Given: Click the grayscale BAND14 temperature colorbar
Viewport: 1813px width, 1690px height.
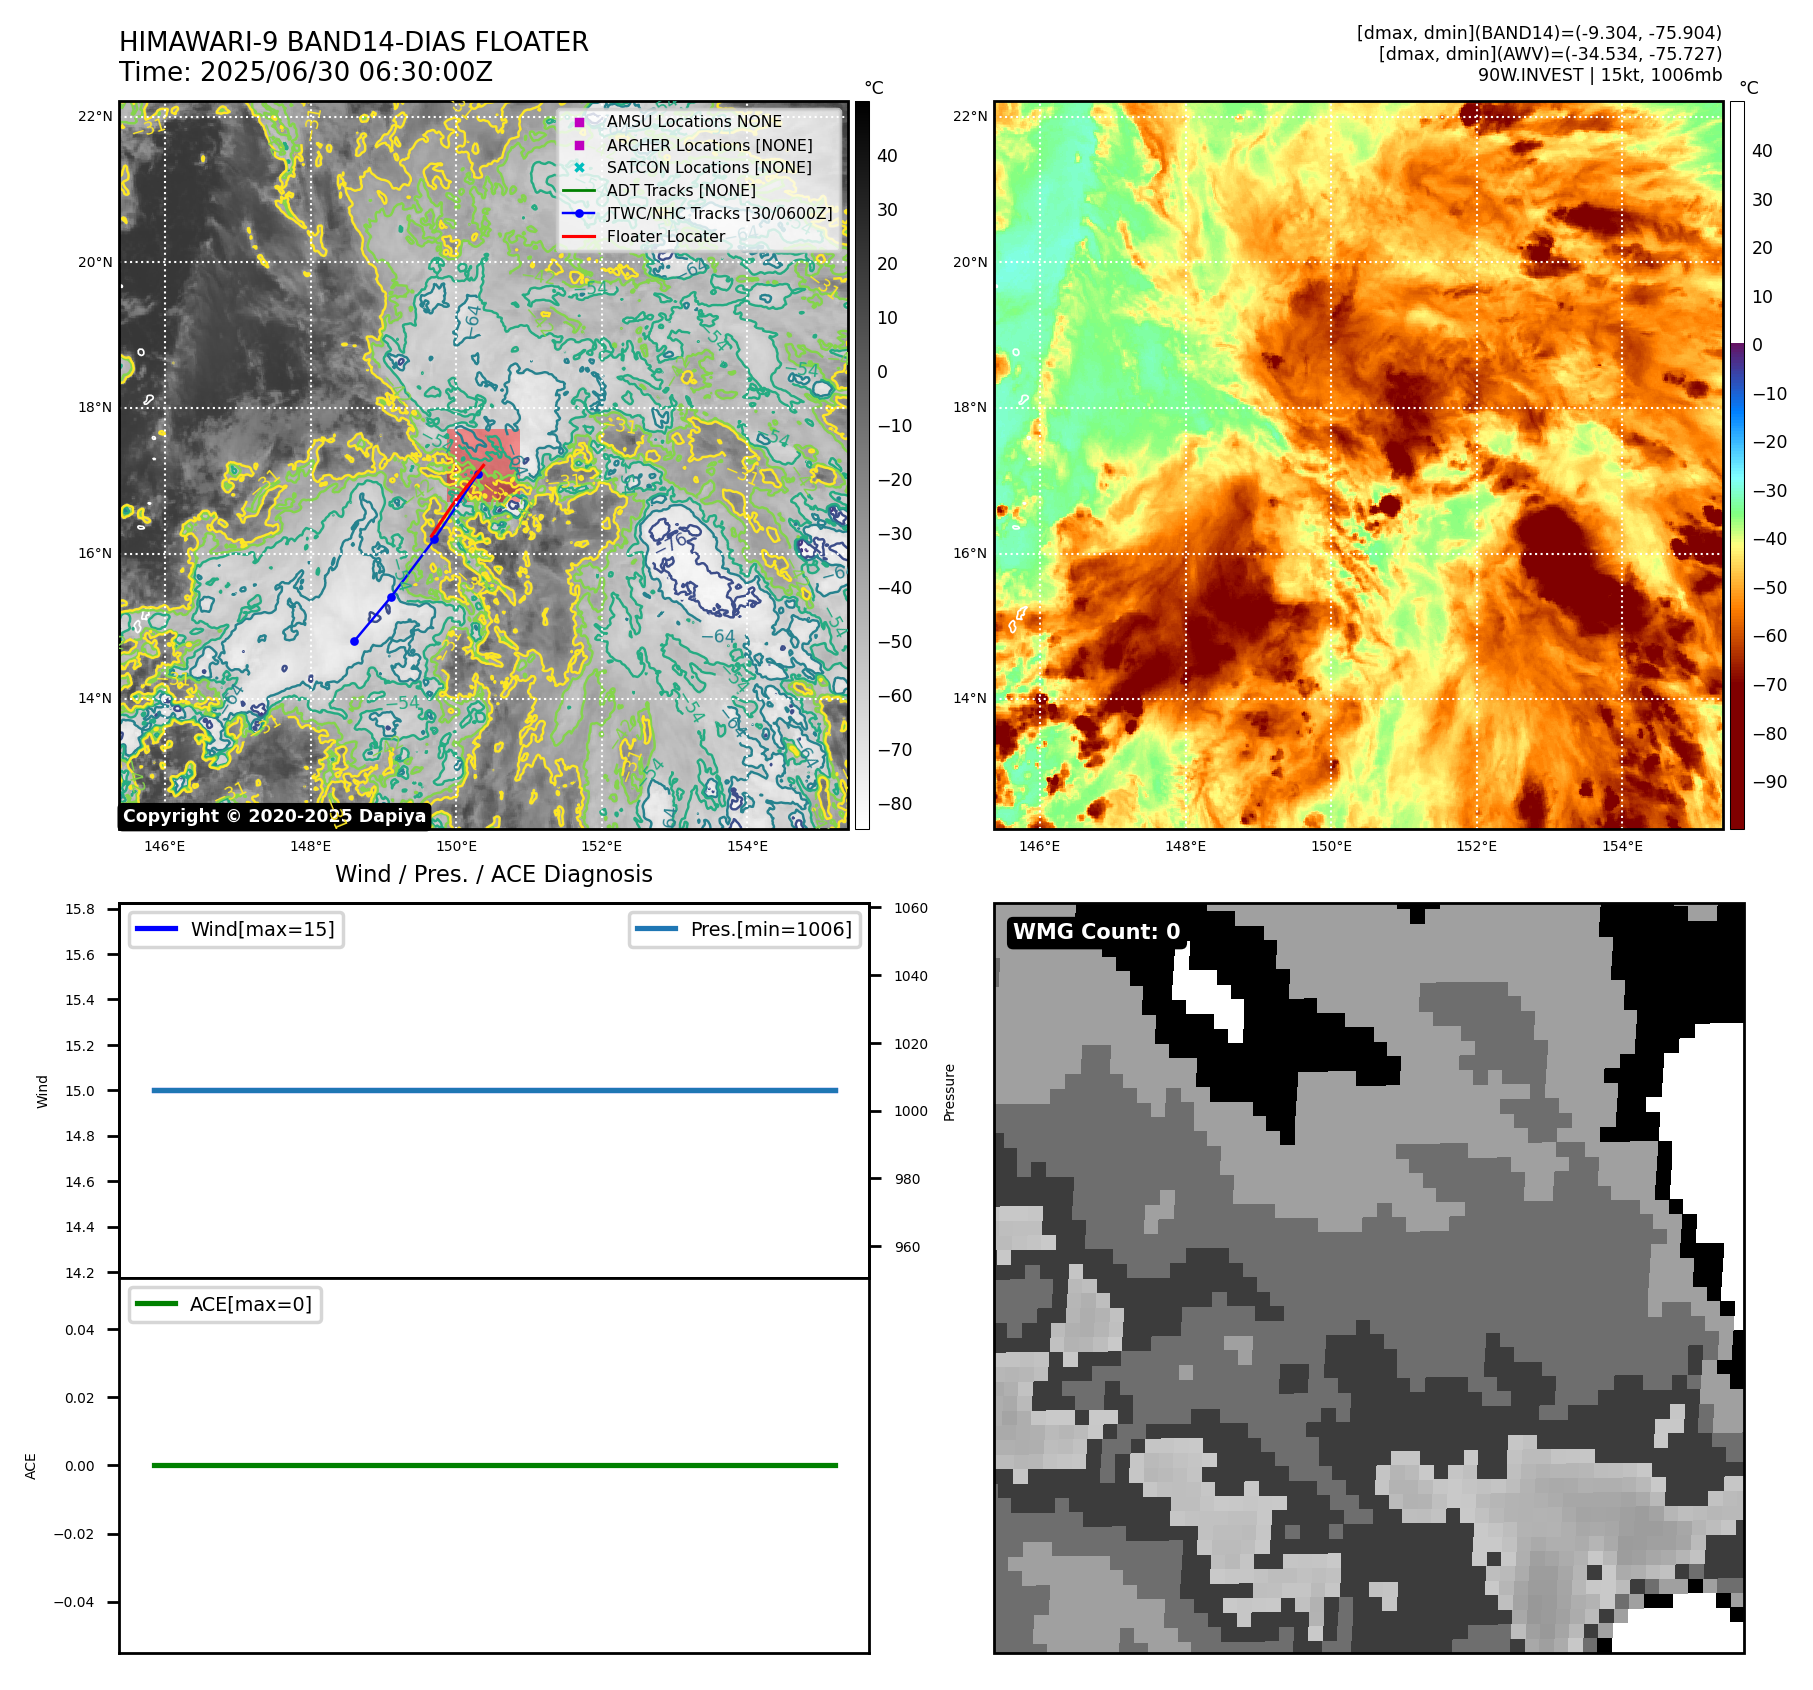Looking at the screenshot, I should pyautogui.click(x=862, y=465).
